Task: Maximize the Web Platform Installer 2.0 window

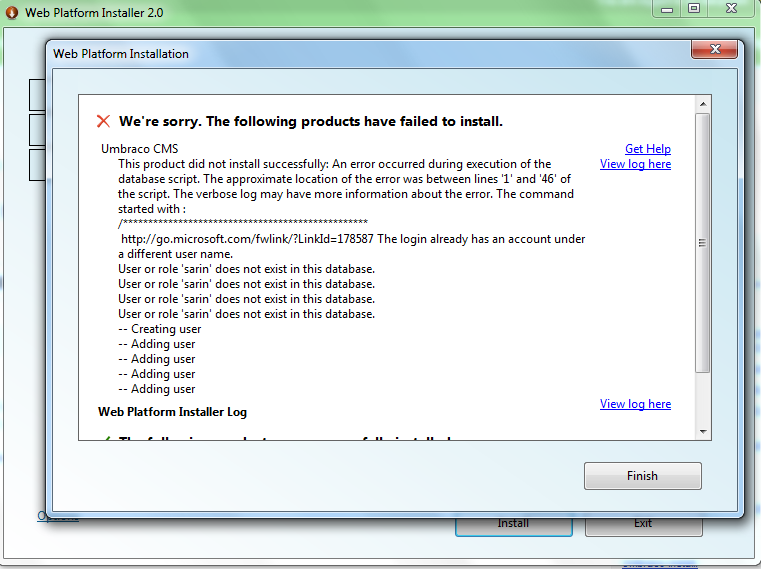Action: coord(694,9)
